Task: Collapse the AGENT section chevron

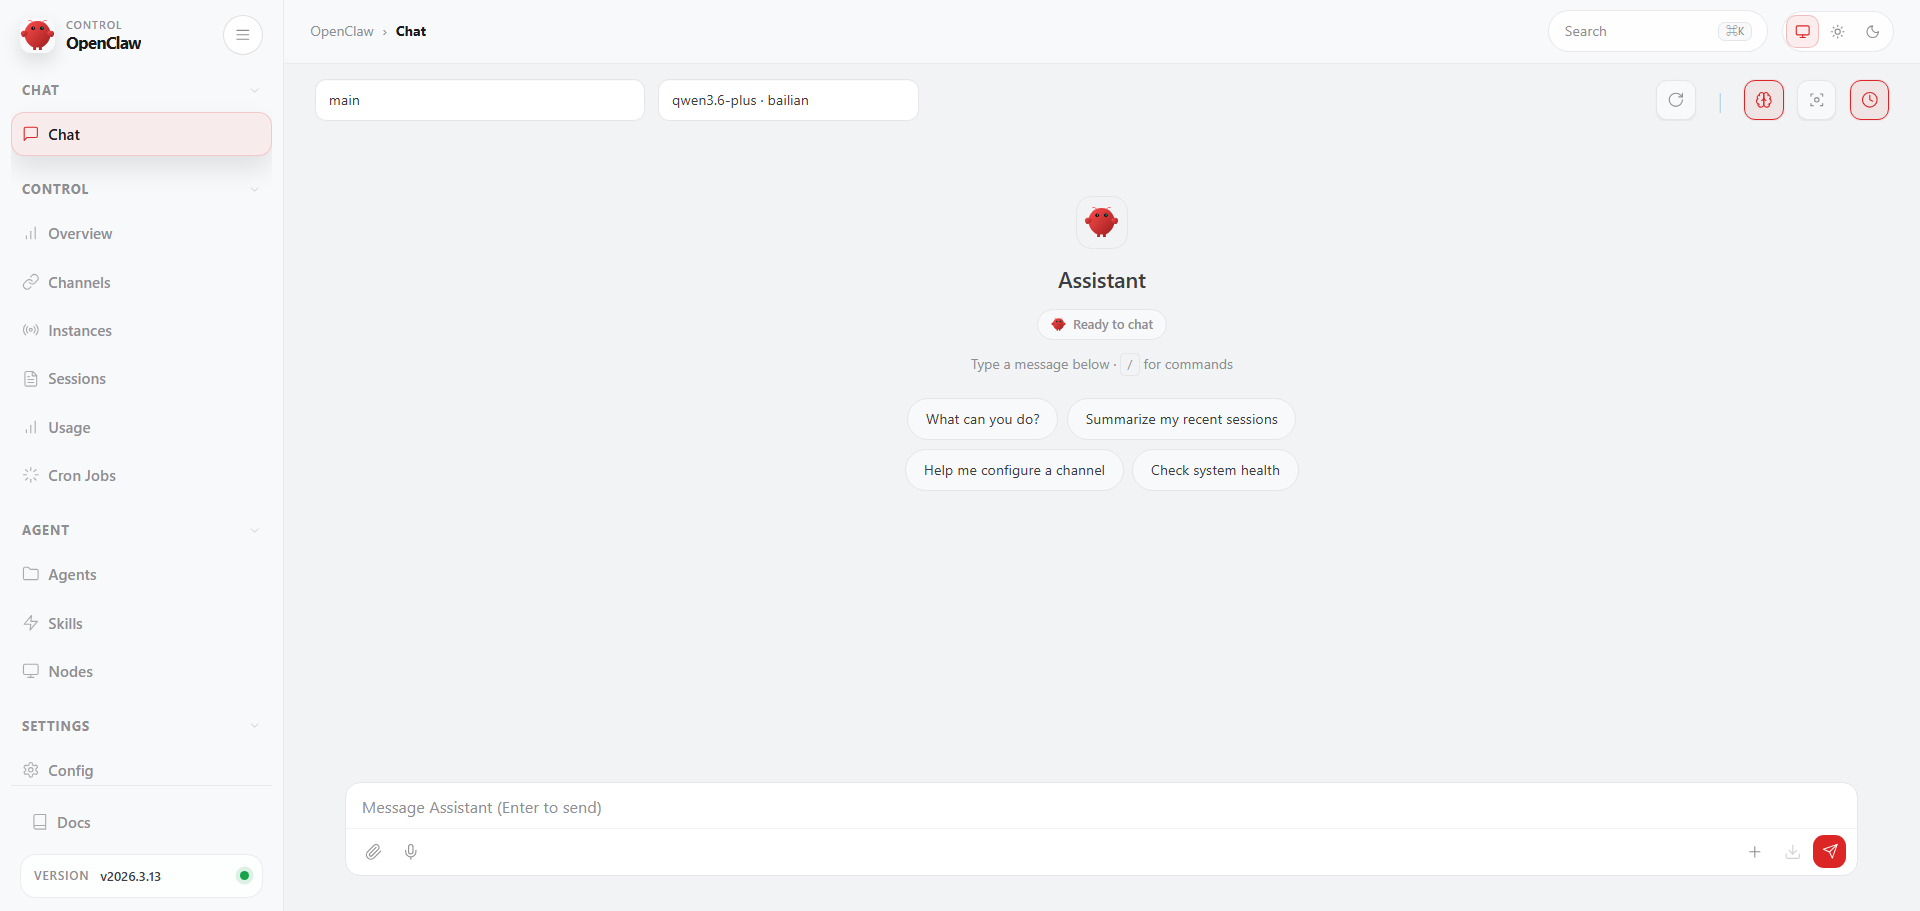Action: pos(254,531)
